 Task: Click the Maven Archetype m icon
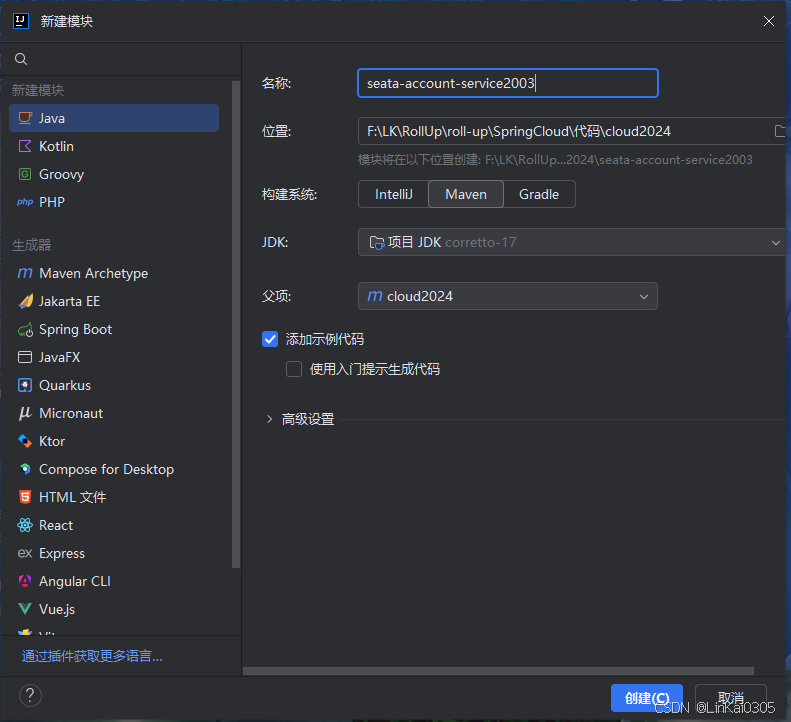pyautogui.click(x=25, y=273)
